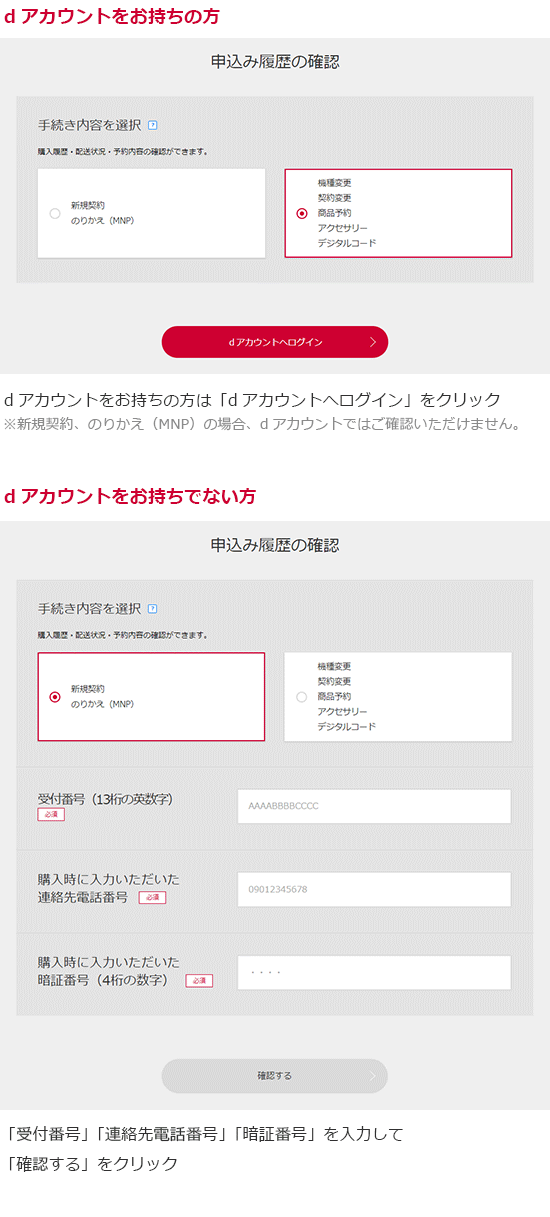Click 必須 badge under 受付番号 label
Image resolution: width=550 pixels, height=1217 pixels.
[x=51, y=815]
